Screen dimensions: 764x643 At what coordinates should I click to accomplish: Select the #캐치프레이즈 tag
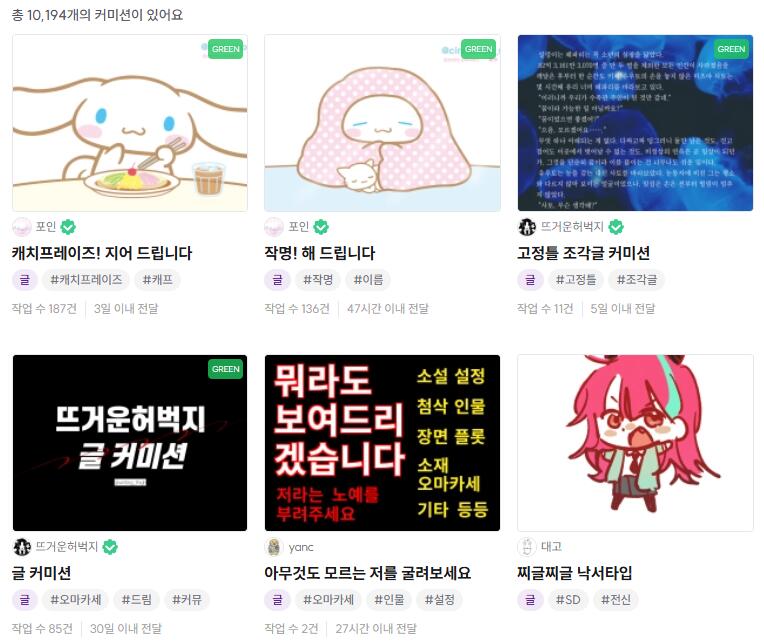coord(86,280)
